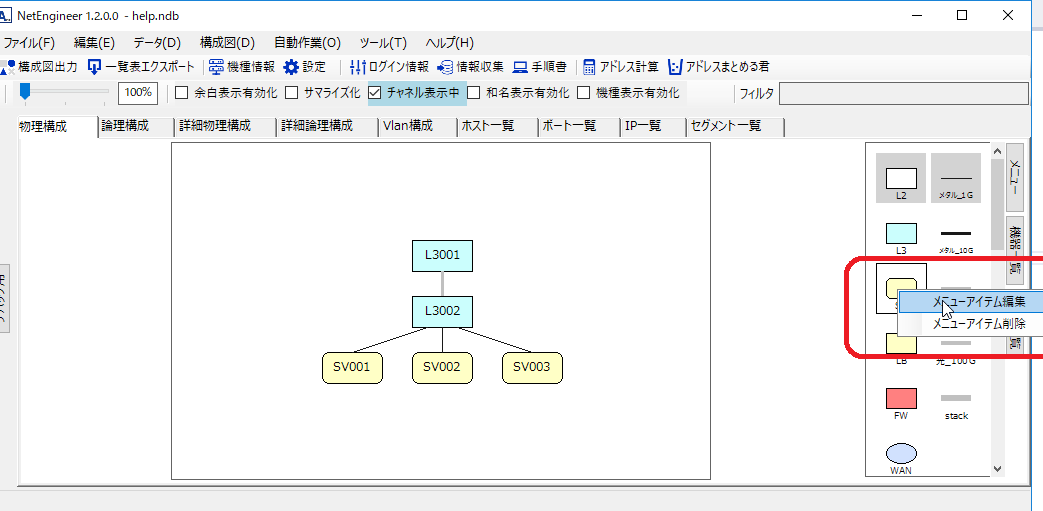
Task: Switch to the Vlan構成 tab
Action: pyautogui.click(x=407, y=126)
